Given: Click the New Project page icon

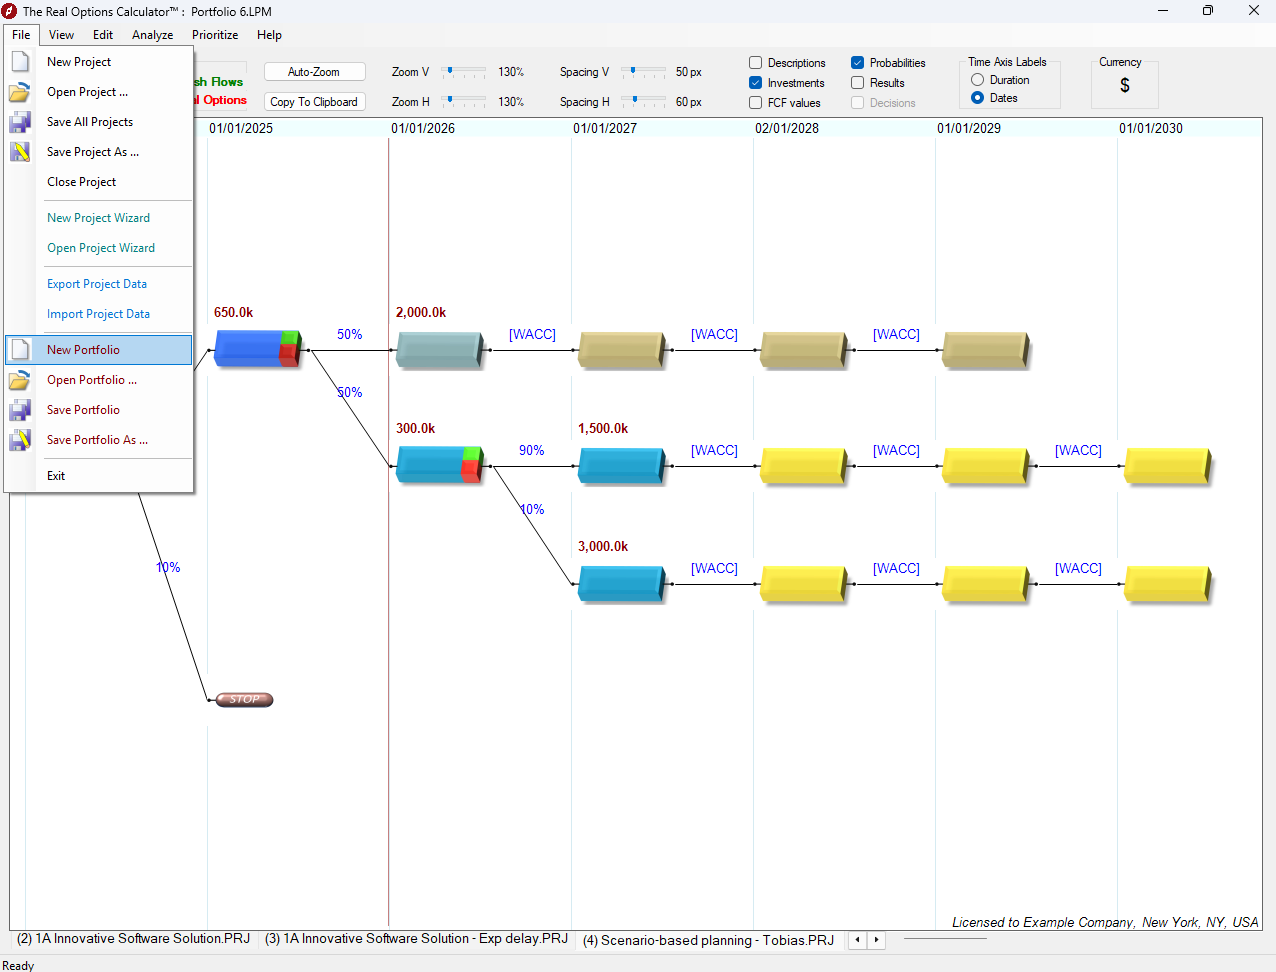Looking at the screenshot, I should tap(20, 61).
